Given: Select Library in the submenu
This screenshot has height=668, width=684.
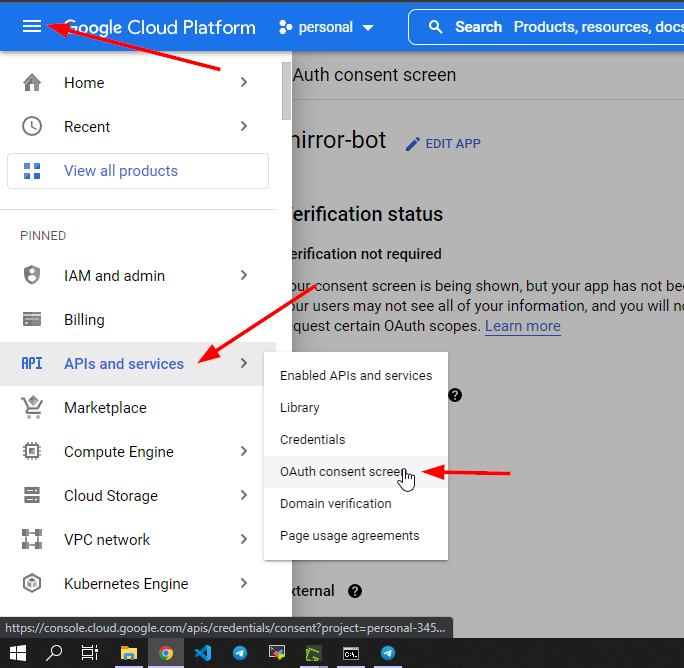Looking at the screenshot, I should 356,408.
